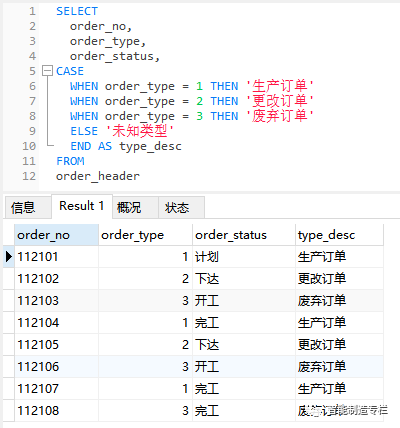Viewport: 400px width, 428px height.
Task: Click 生产订单 type_desc in row 112107
Action: pyautogui.click(x=339, y=389)
